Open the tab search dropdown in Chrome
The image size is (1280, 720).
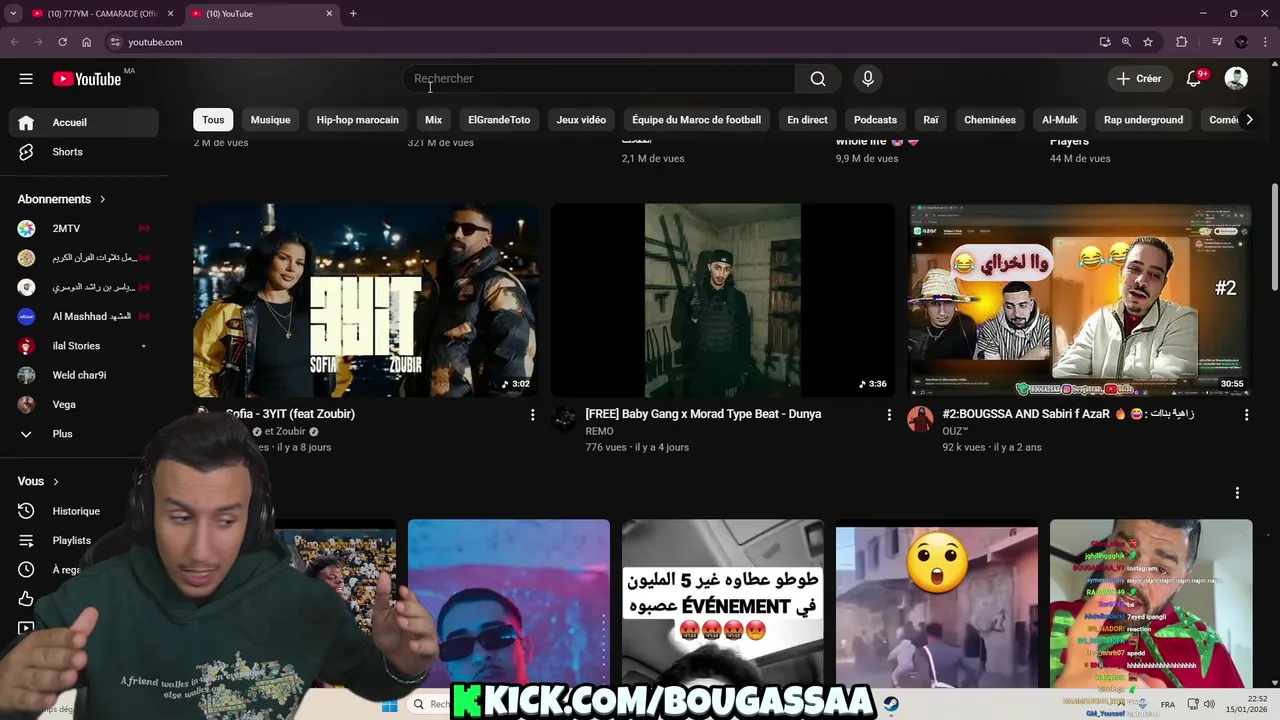coord(13,14)
